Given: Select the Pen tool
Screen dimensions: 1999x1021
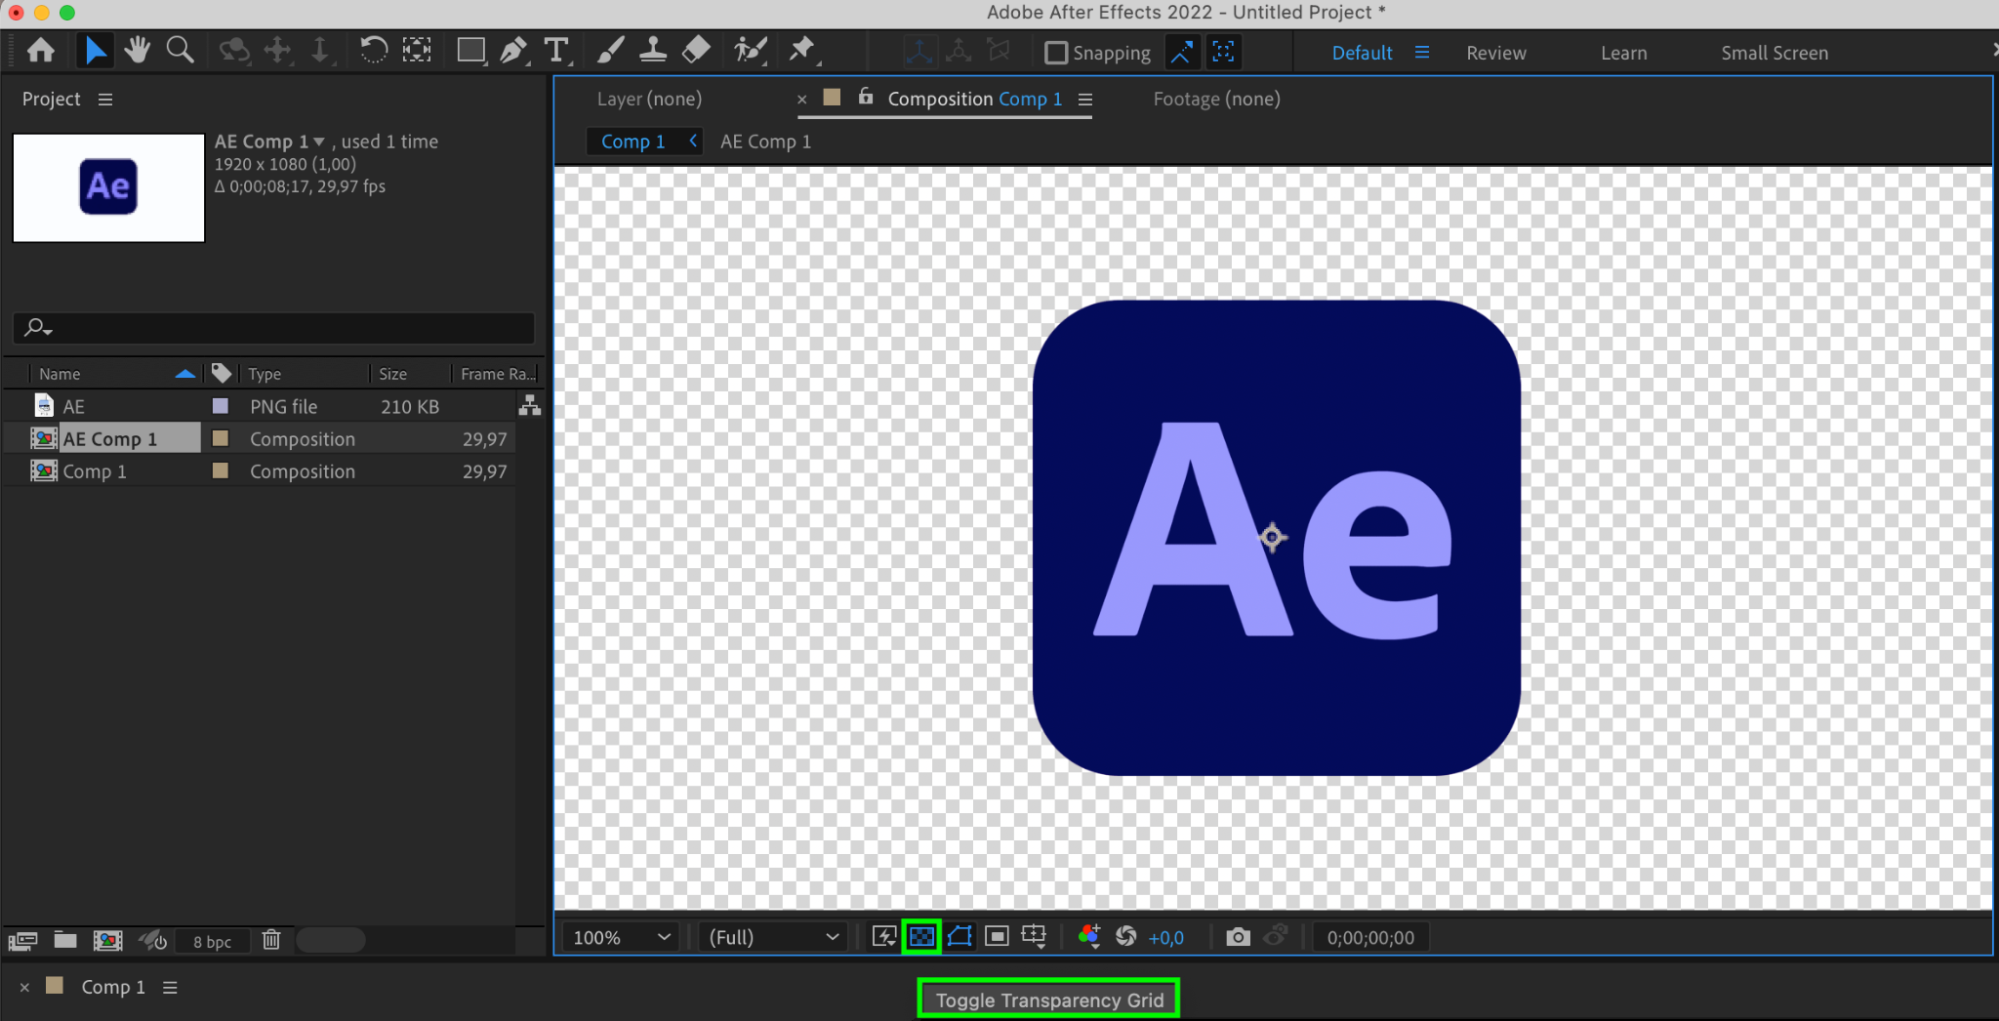Looking at the screenshot, I should click(x=513, y=50).
